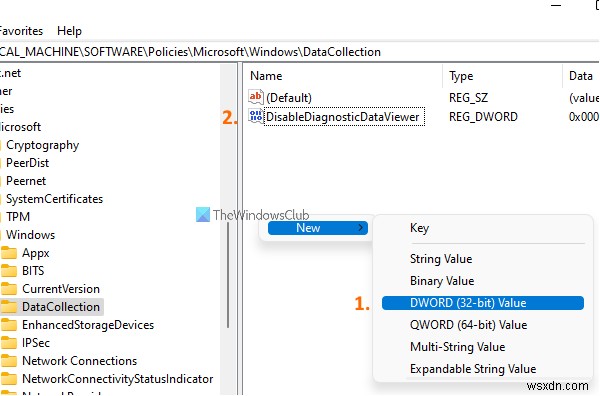
Task: Click the BITS folder icon
Action: click(9, 271)
